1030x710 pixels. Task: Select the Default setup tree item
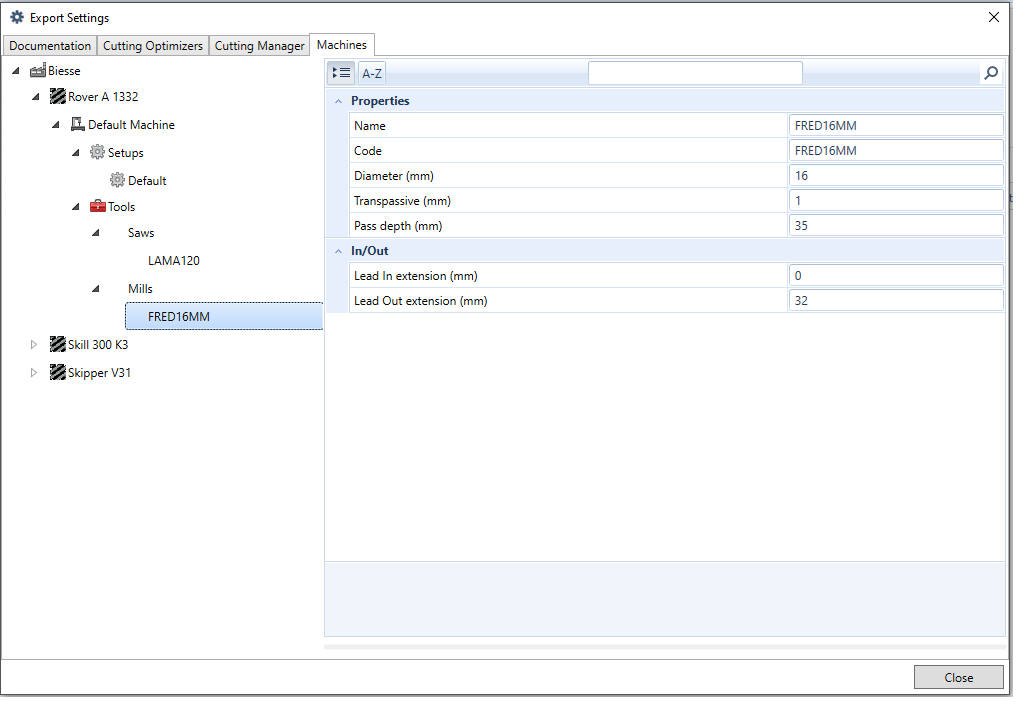[x=147, y=181]
